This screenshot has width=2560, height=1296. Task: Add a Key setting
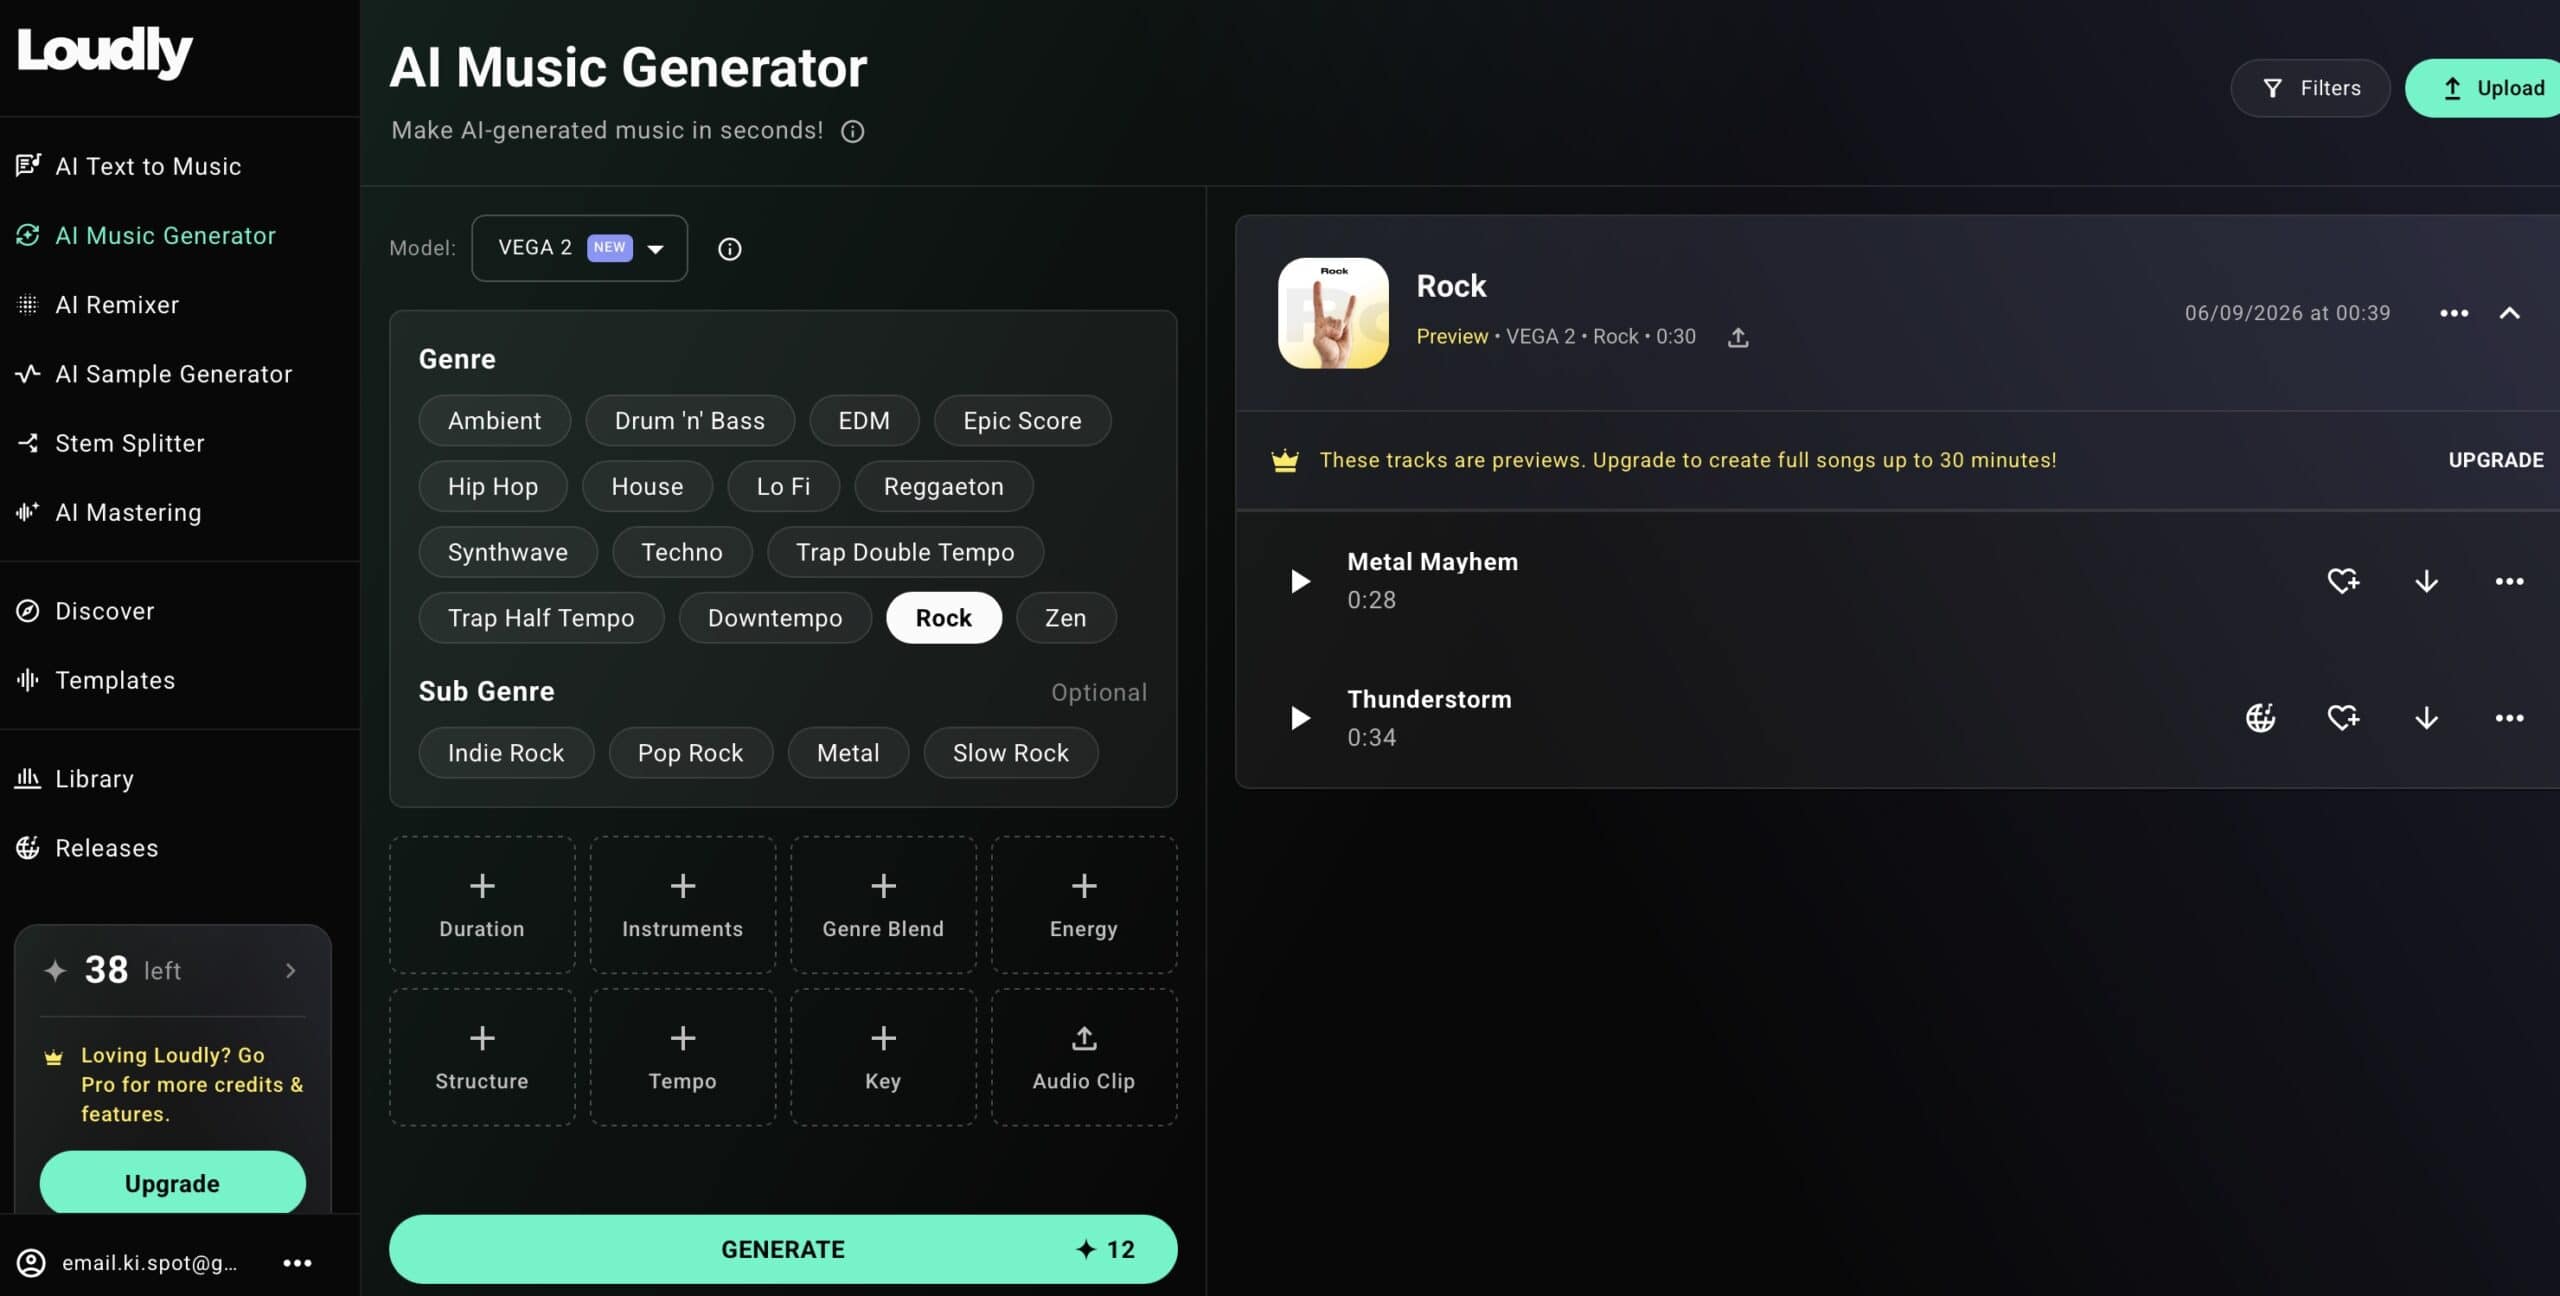tap(883, 1057)
